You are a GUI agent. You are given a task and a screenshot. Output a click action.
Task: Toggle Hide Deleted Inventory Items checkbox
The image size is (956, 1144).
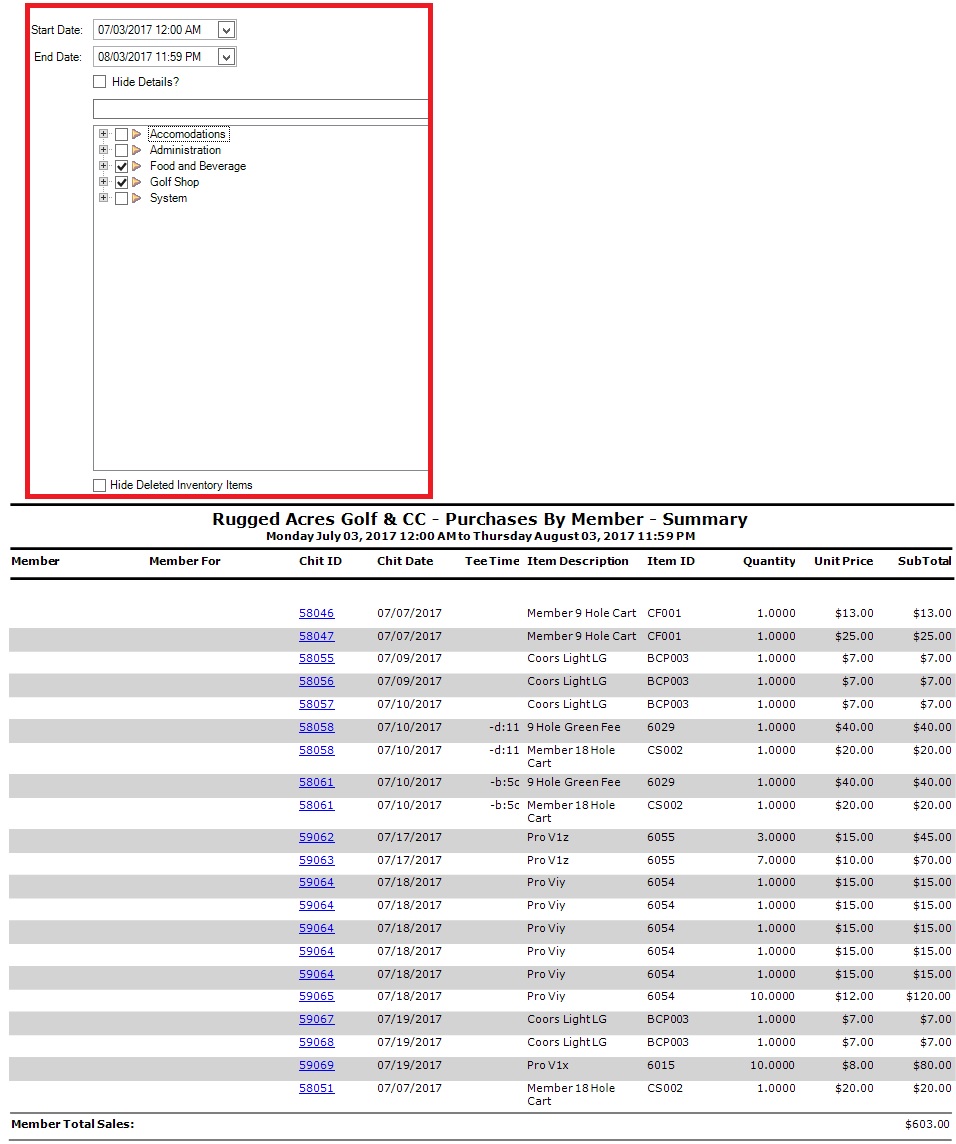(x=100, y=485)
